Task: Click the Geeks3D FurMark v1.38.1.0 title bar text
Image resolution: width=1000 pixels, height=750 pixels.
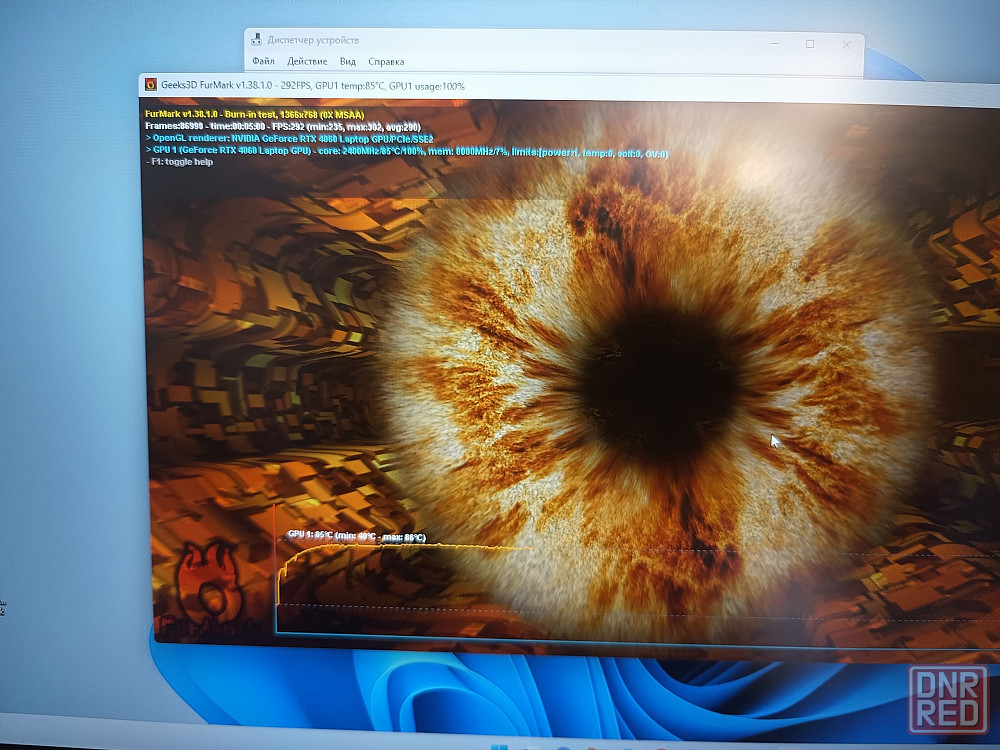Action: click(x=312, y=85)
